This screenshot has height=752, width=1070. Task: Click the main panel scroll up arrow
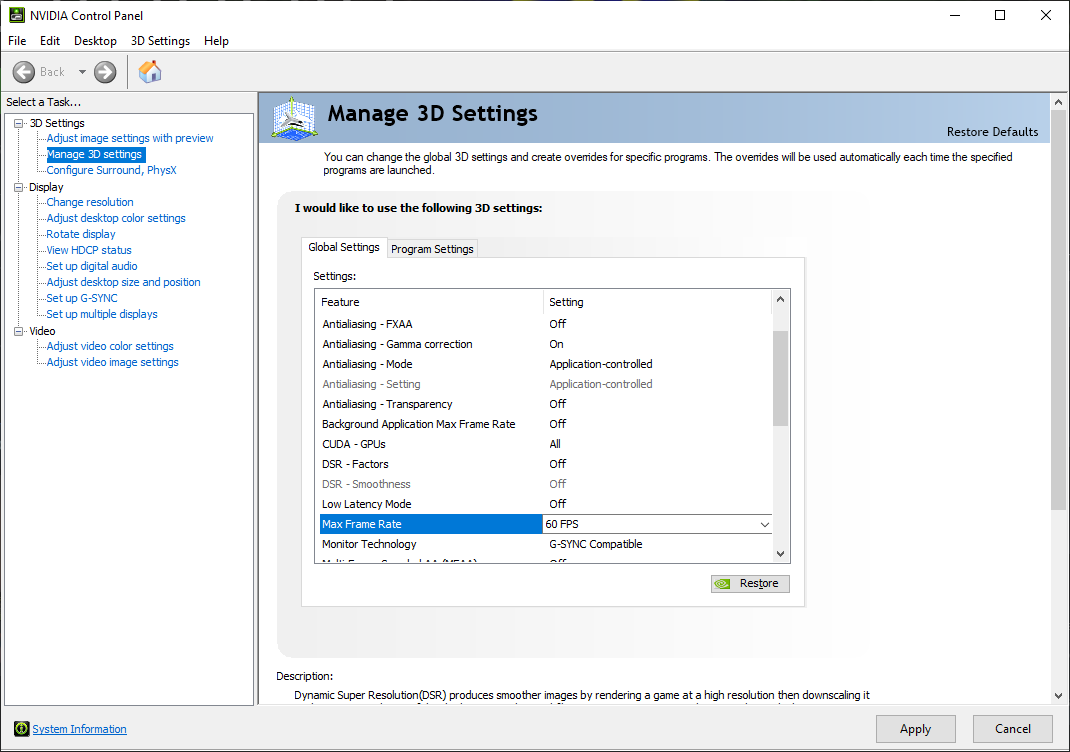point(1058,102)
